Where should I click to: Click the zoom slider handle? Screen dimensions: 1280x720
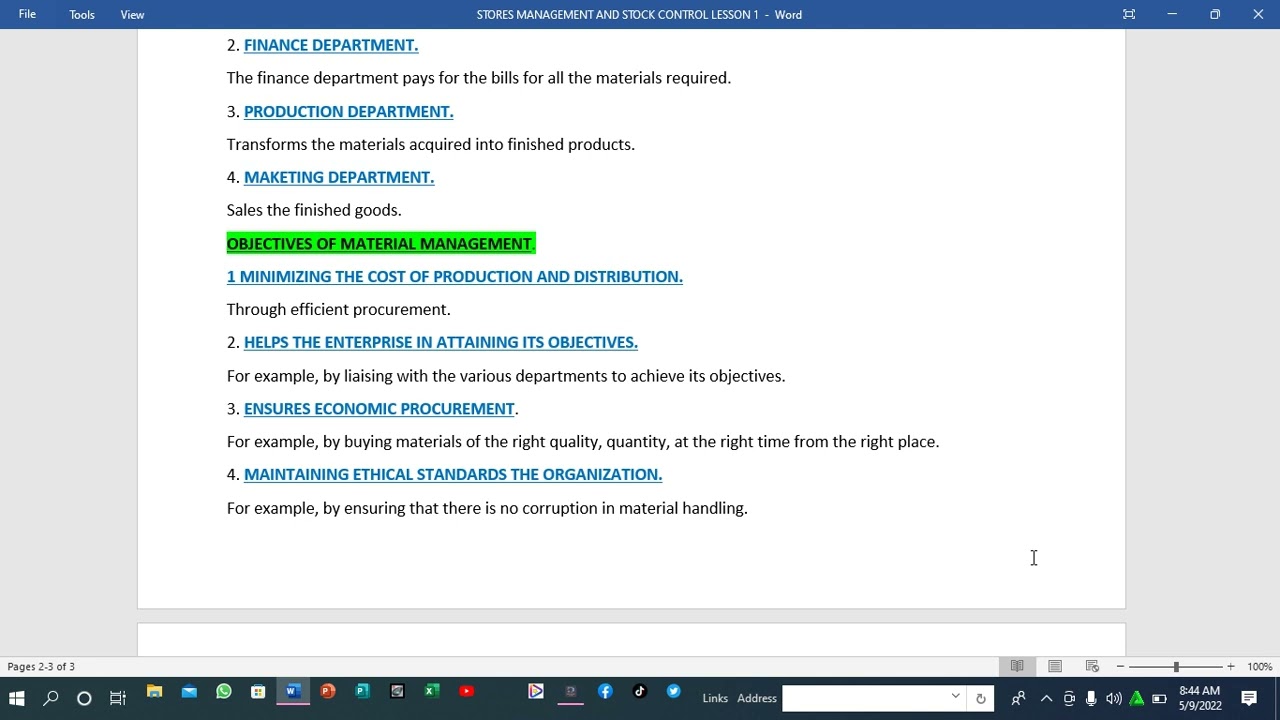click(1176, 666)
